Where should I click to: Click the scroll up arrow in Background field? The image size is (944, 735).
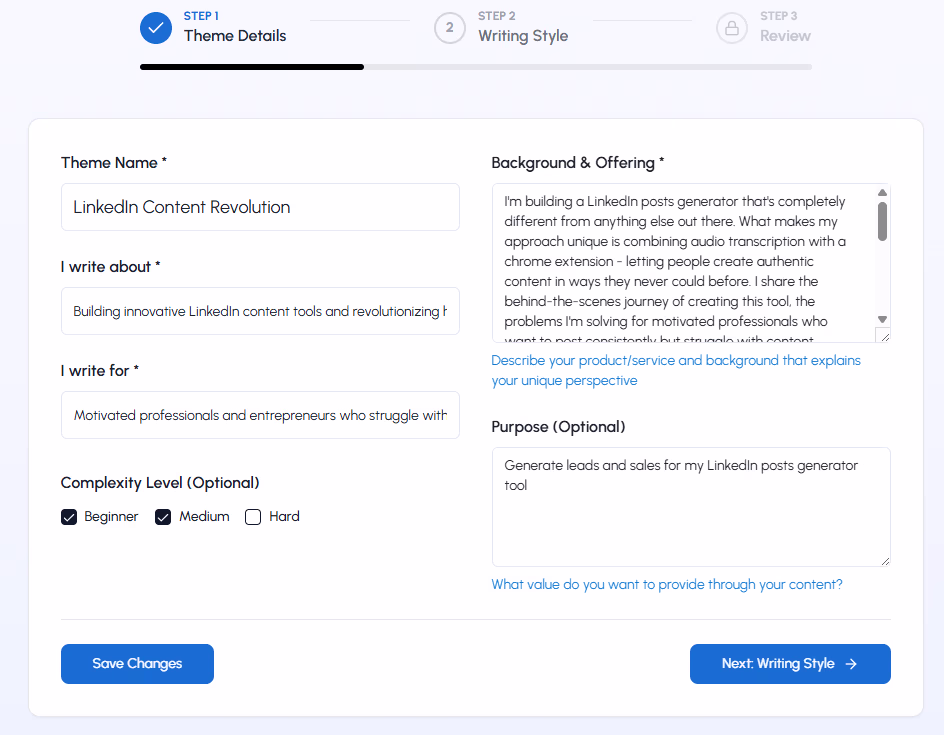[882, 193]
